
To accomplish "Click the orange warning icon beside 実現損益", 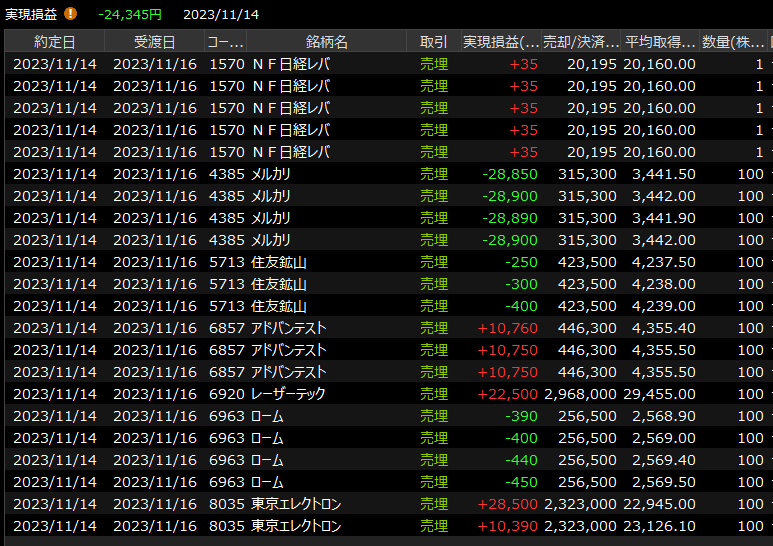I will coord(71,14).
